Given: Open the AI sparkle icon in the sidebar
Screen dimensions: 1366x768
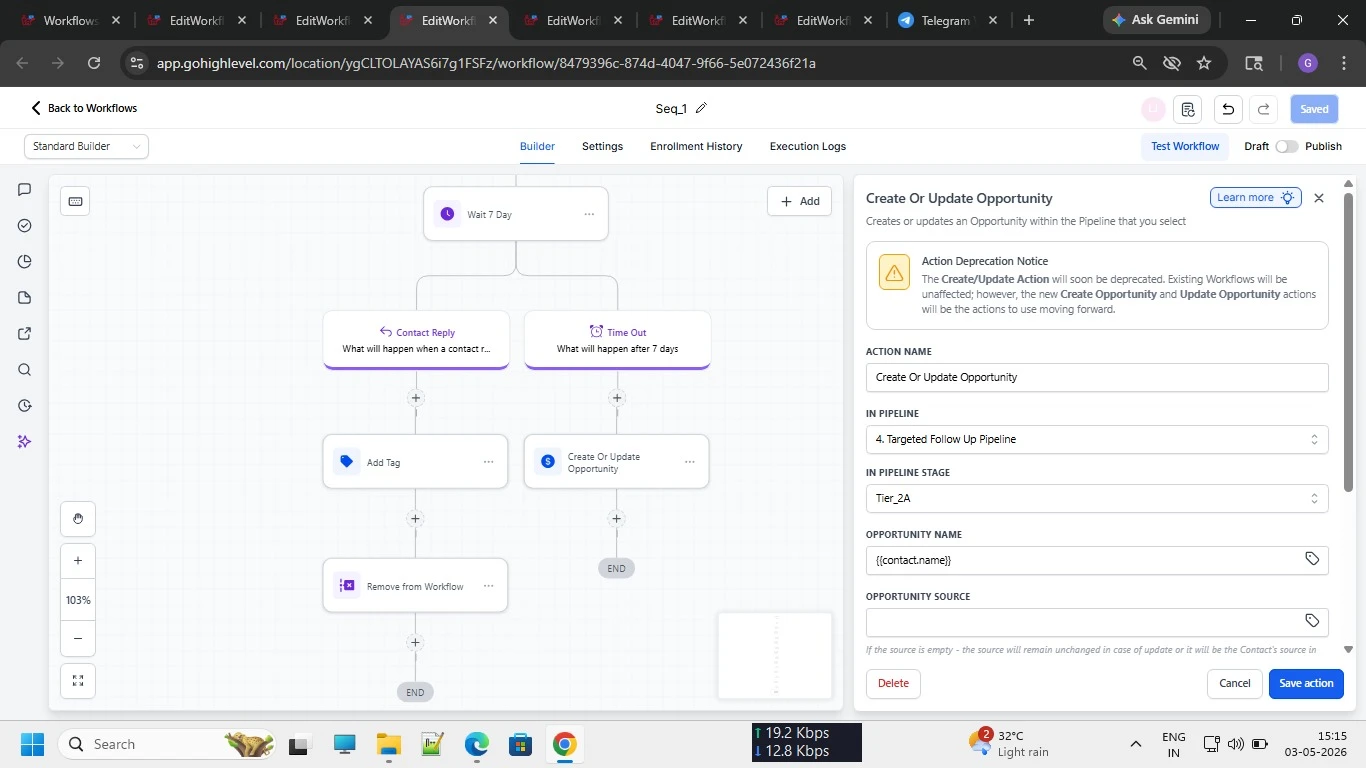Looking at the screenshot, I should tap(25, 441).
